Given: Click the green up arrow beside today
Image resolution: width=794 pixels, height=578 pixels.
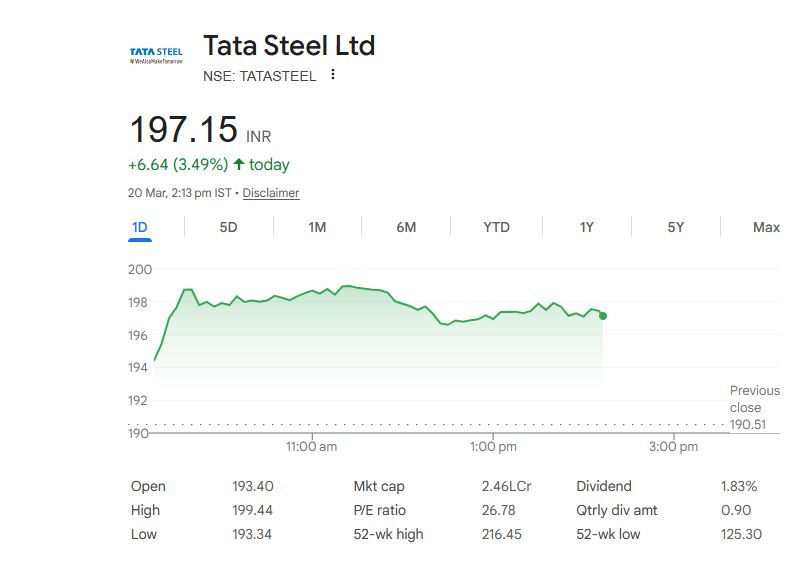Looking at the screenshot, I should coord(238,164).
